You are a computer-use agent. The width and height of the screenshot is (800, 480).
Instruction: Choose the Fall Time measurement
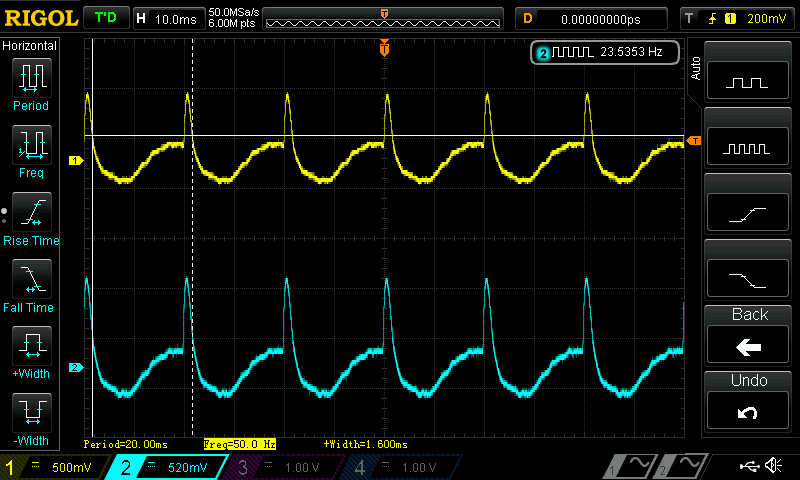click(31, 281)
